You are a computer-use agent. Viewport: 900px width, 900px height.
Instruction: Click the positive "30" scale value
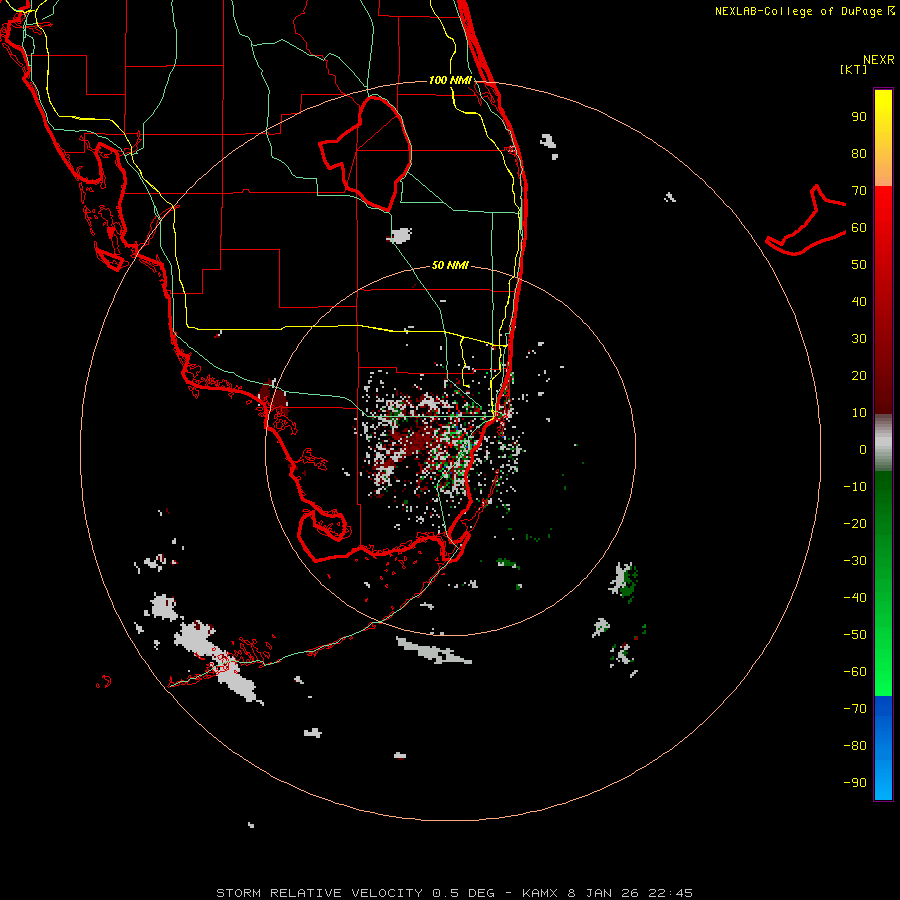point(859,339)
